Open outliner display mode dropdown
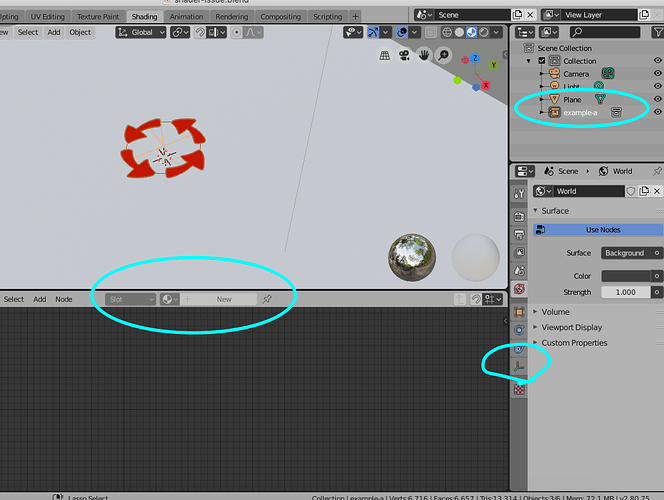664x500 pixels. (x=525, y=32)
